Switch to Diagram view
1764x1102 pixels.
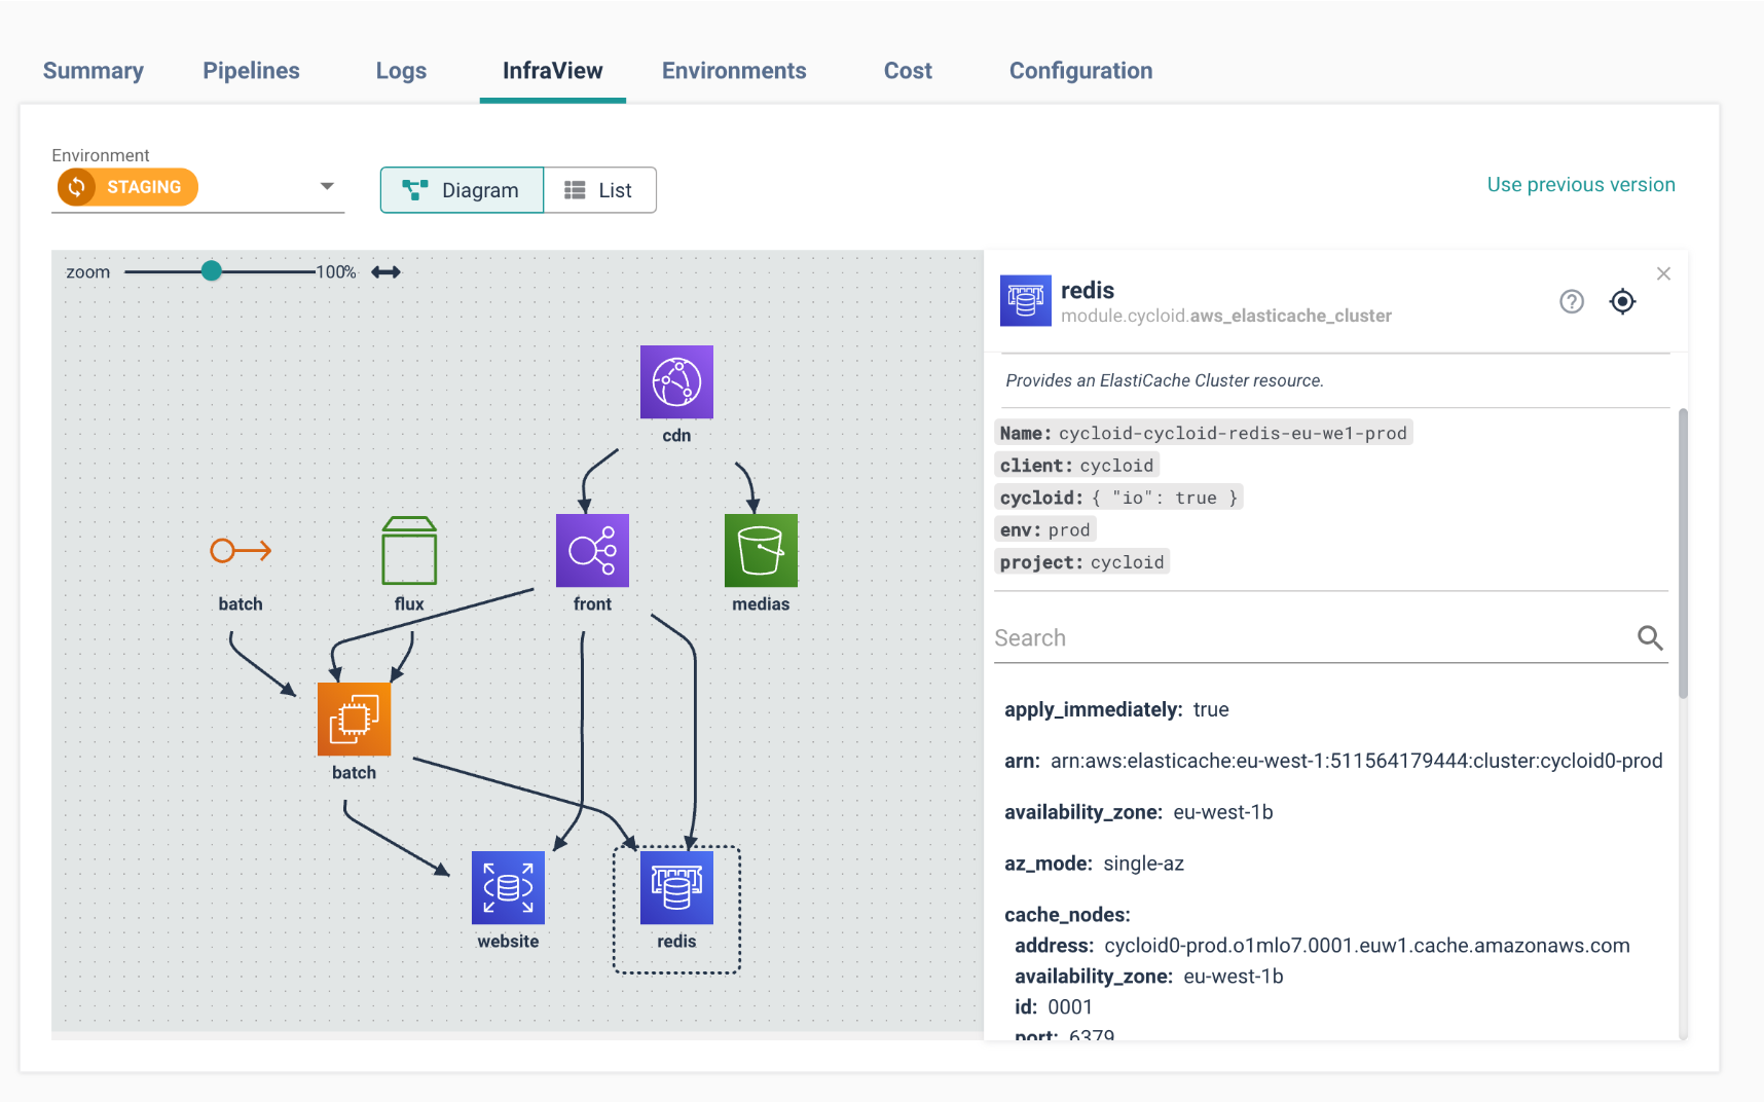(x=462, y=190)
